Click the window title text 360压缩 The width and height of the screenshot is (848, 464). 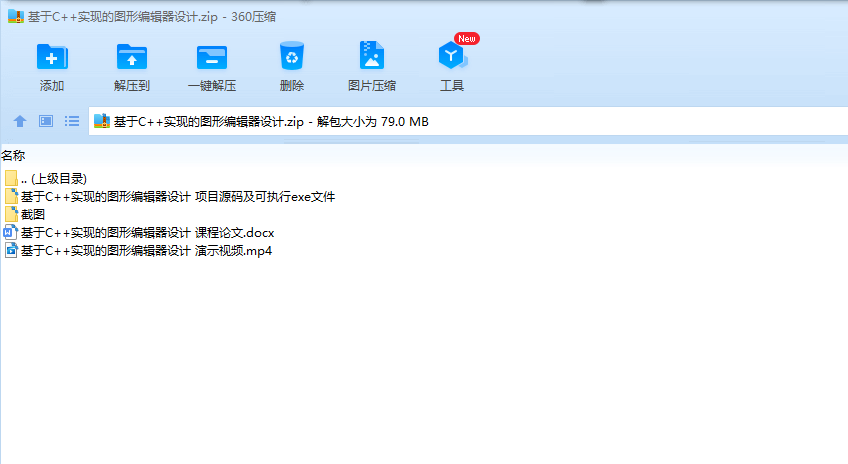pos(253,17)
